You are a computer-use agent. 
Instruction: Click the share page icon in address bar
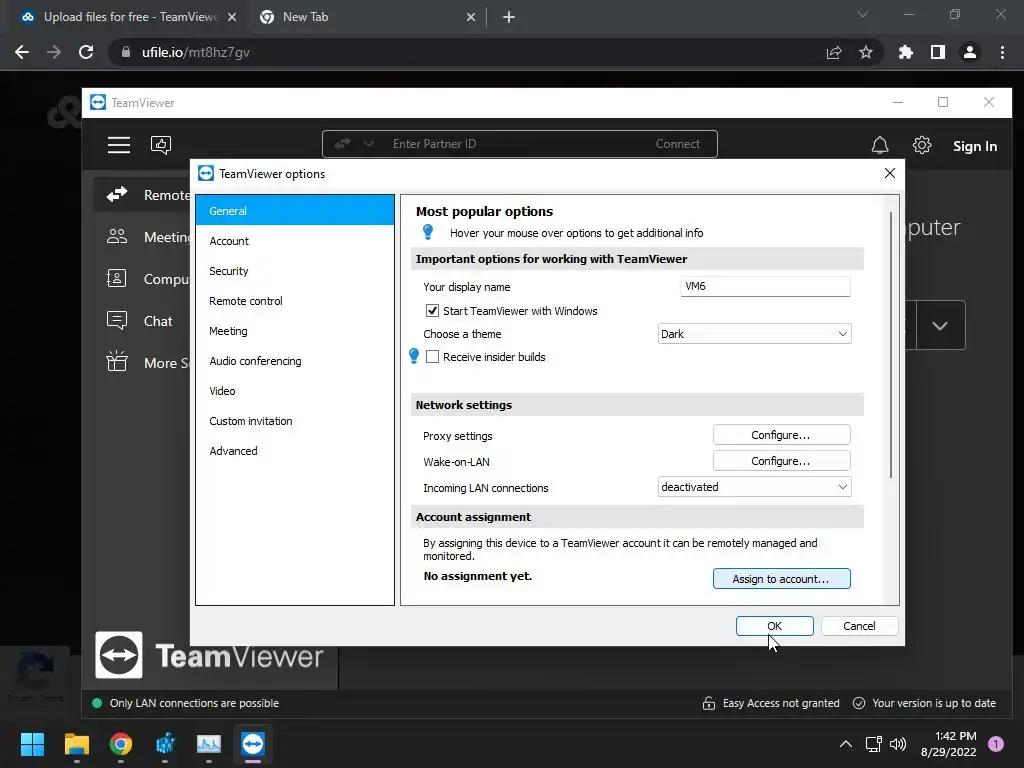point(834,52)
